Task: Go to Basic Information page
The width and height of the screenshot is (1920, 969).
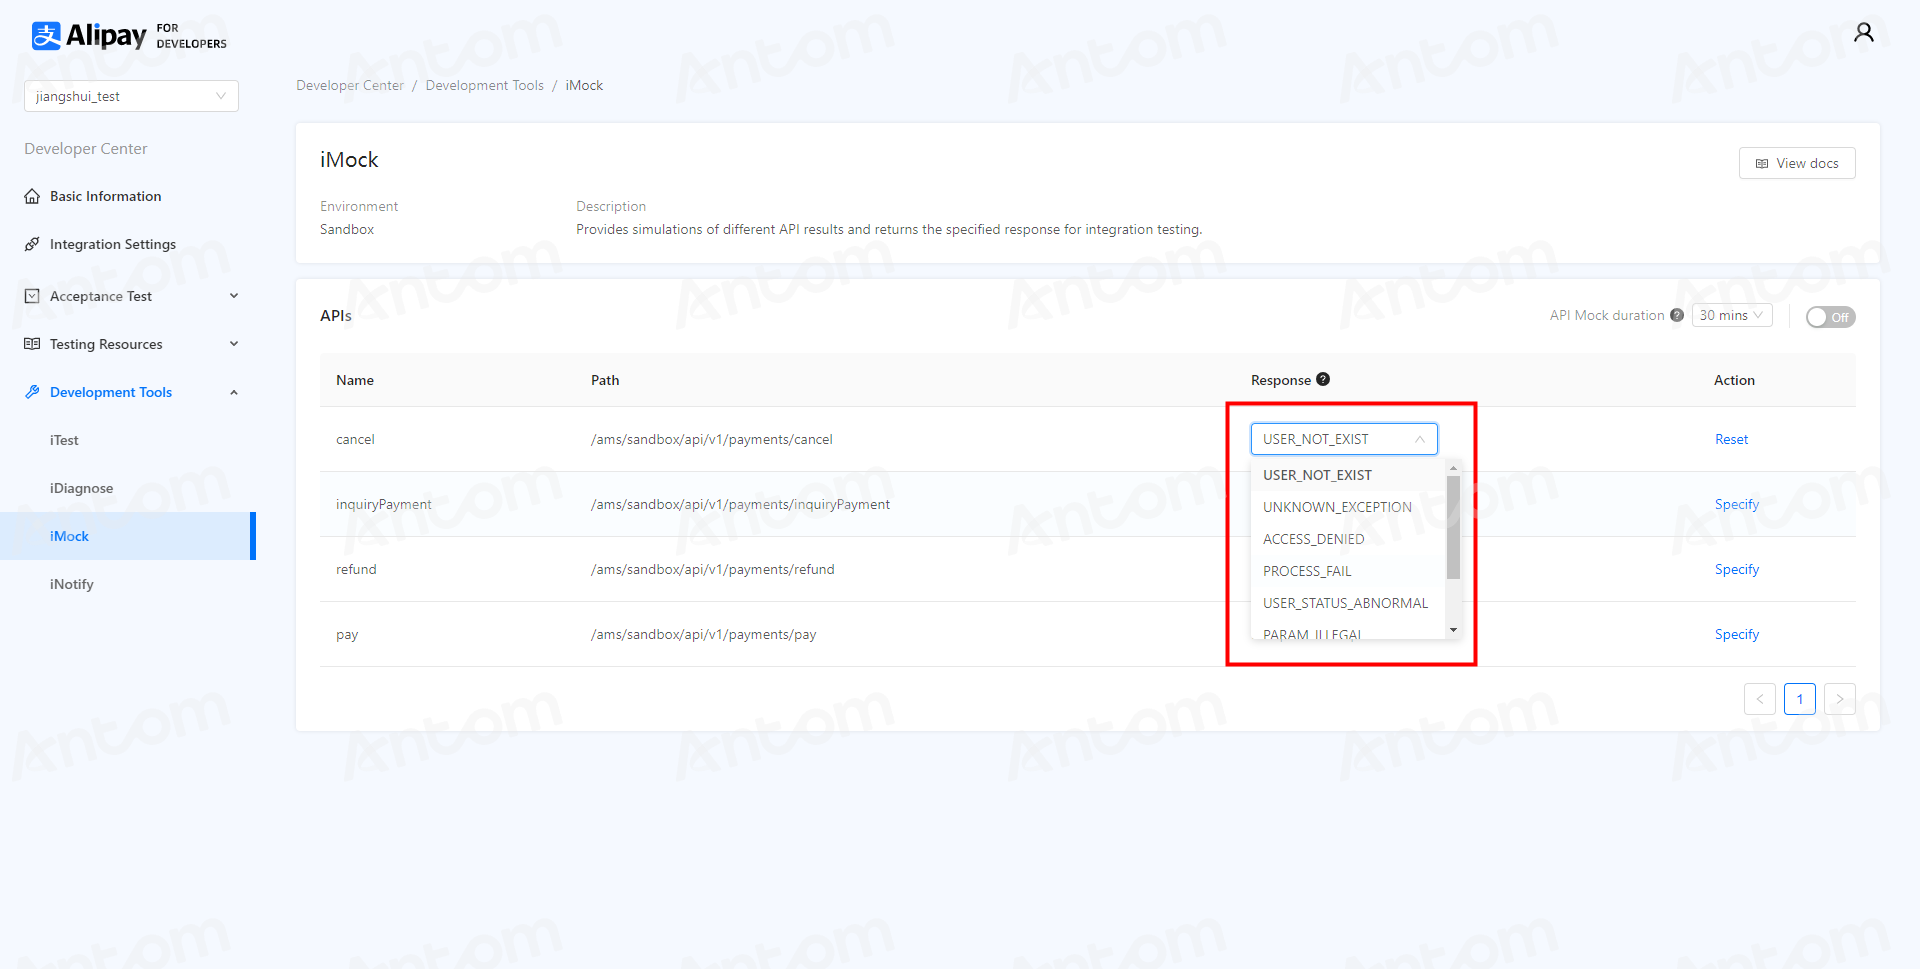Action: 105,196
